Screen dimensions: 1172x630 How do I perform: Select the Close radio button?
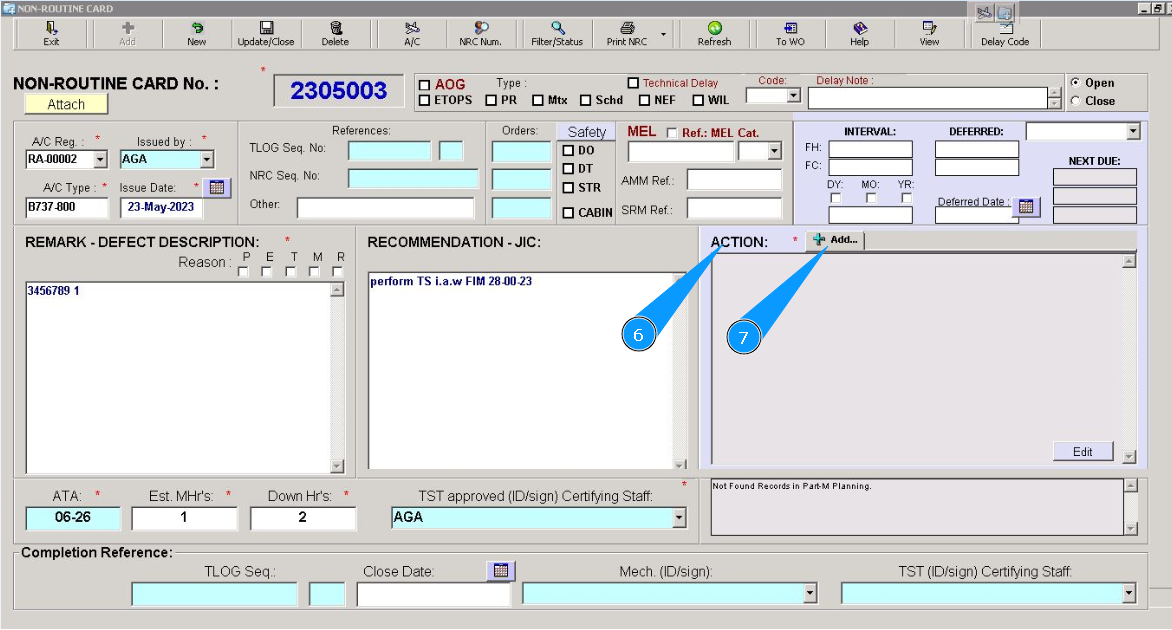point(1075,100)
